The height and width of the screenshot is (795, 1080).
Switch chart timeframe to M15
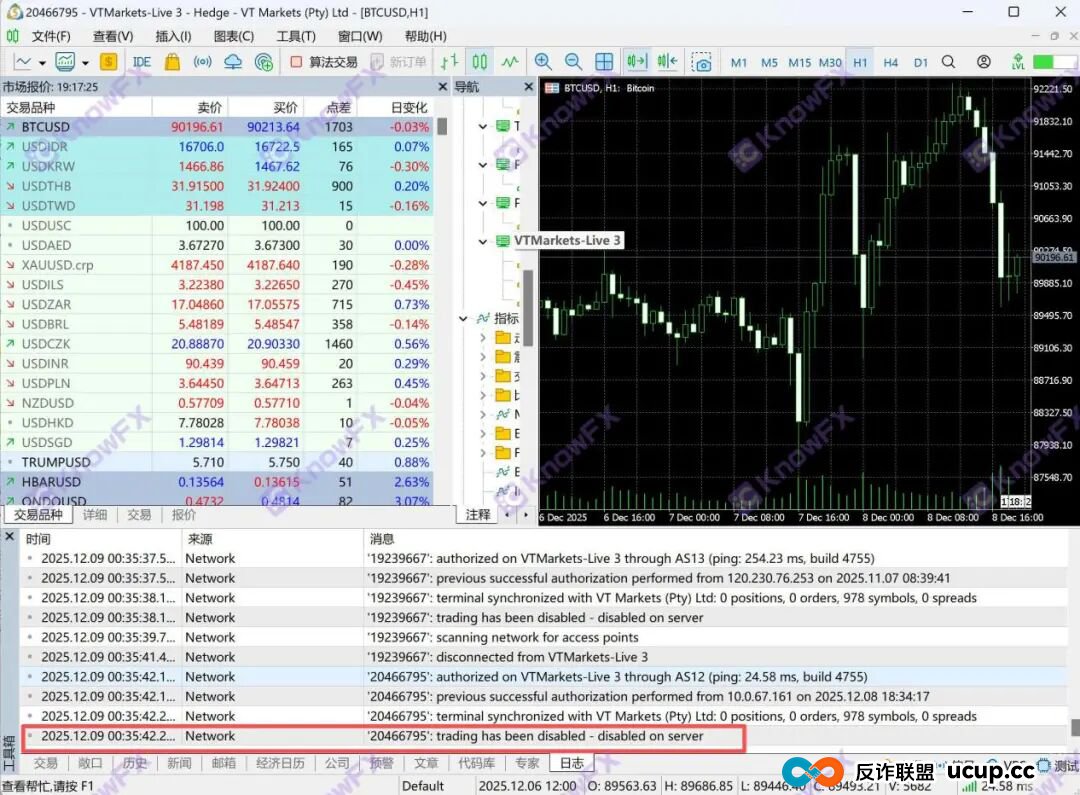coord(800,62)
